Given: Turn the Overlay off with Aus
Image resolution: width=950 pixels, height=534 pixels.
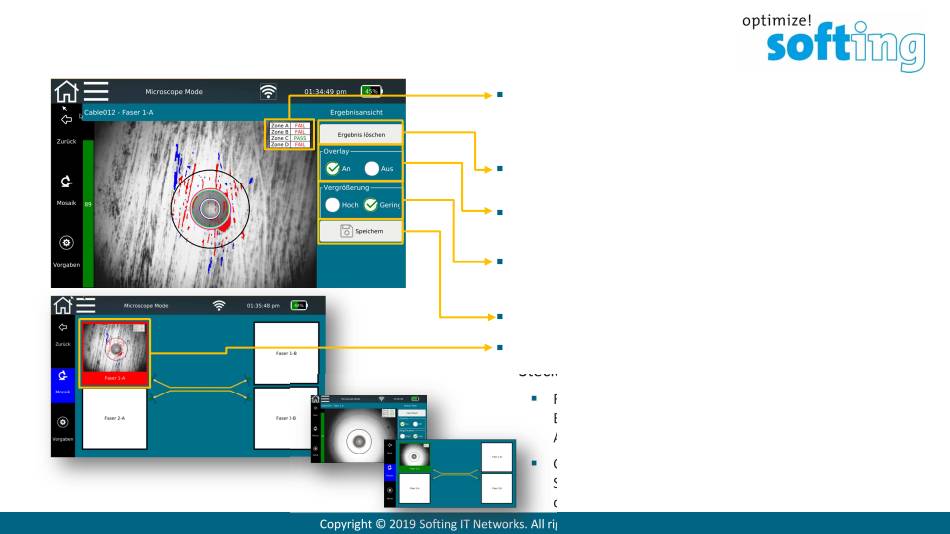Looking at the screenshot, I should point(372,169).
